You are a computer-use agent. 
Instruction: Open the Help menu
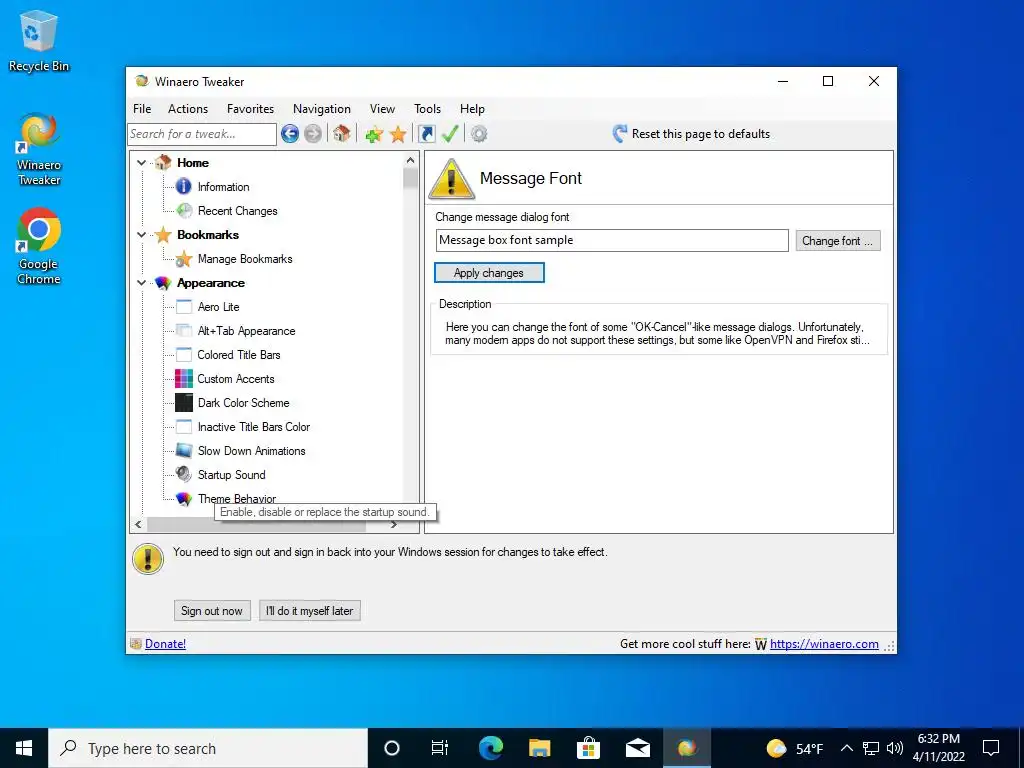pyautogui.click(x=472, y=109)
